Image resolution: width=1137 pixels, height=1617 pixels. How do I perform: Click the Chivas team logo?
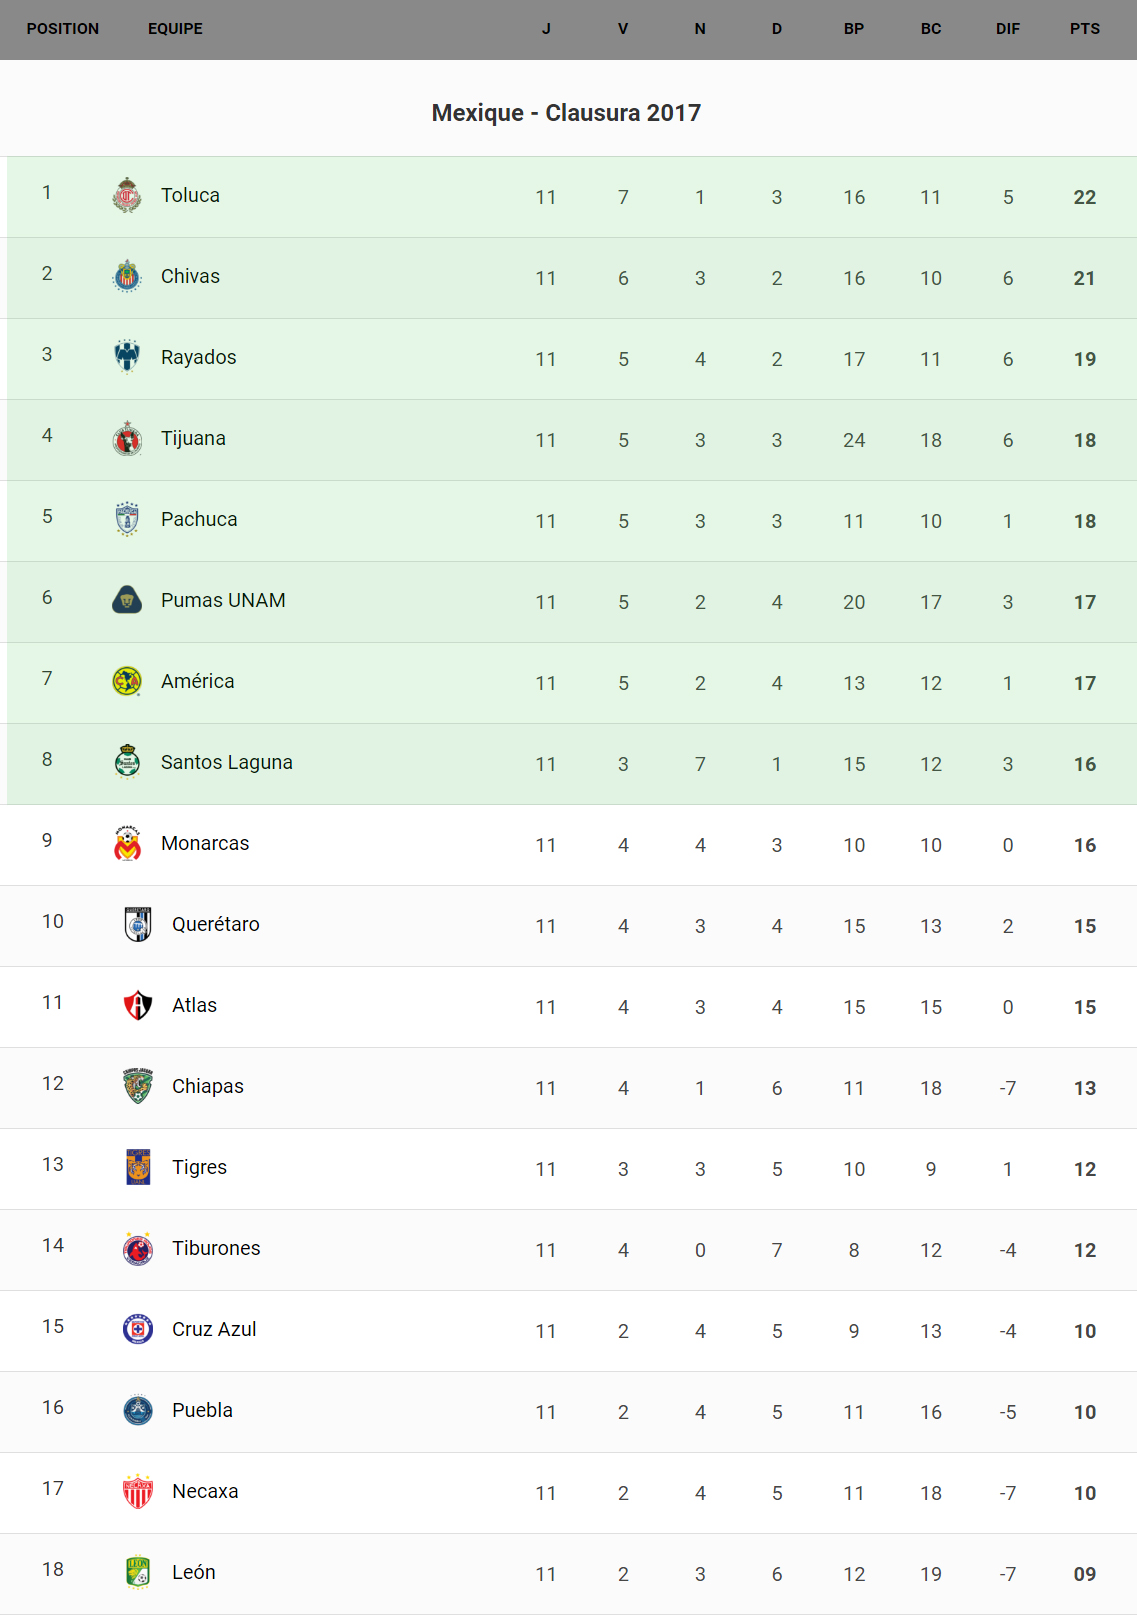tap(127, 276)
